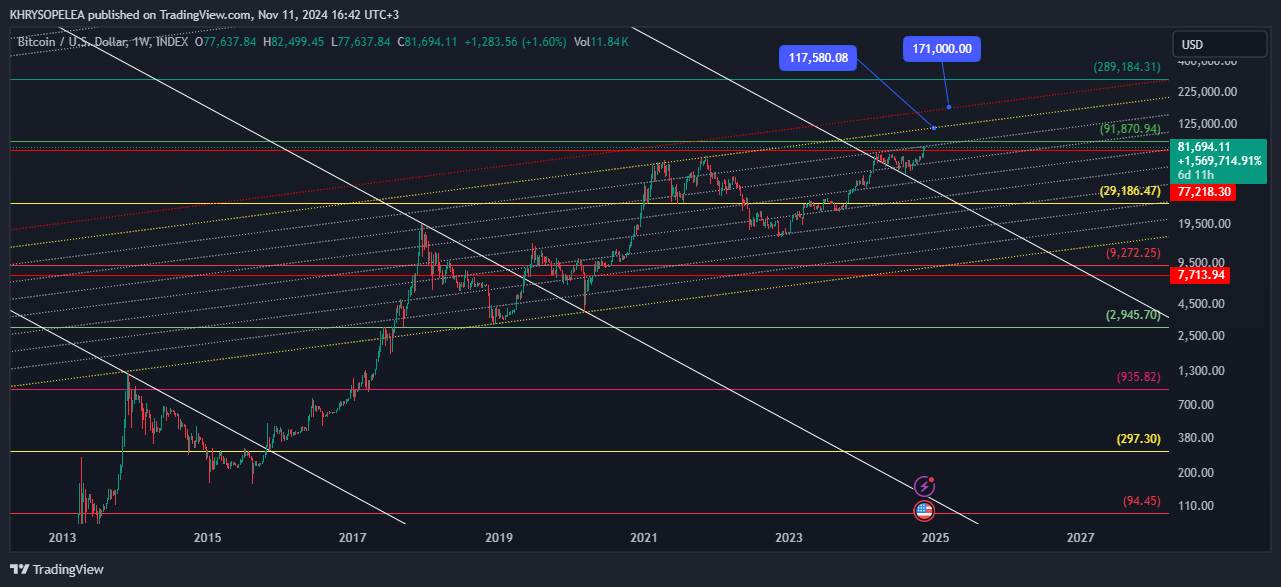
Task: Click the 1,300.00 price scale value
Action: click(1202, 371)
